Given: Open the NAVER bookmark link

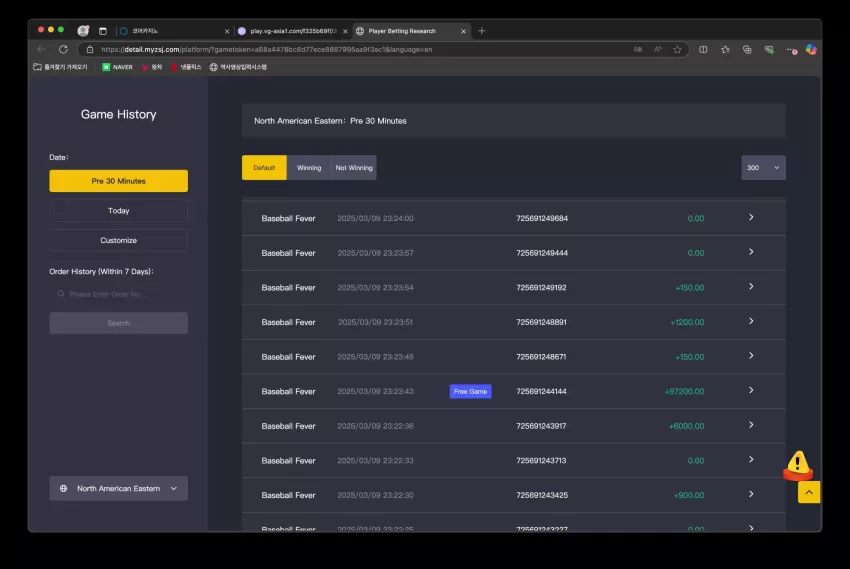Looking at the screenshot, I should click(x=118, y=67).
